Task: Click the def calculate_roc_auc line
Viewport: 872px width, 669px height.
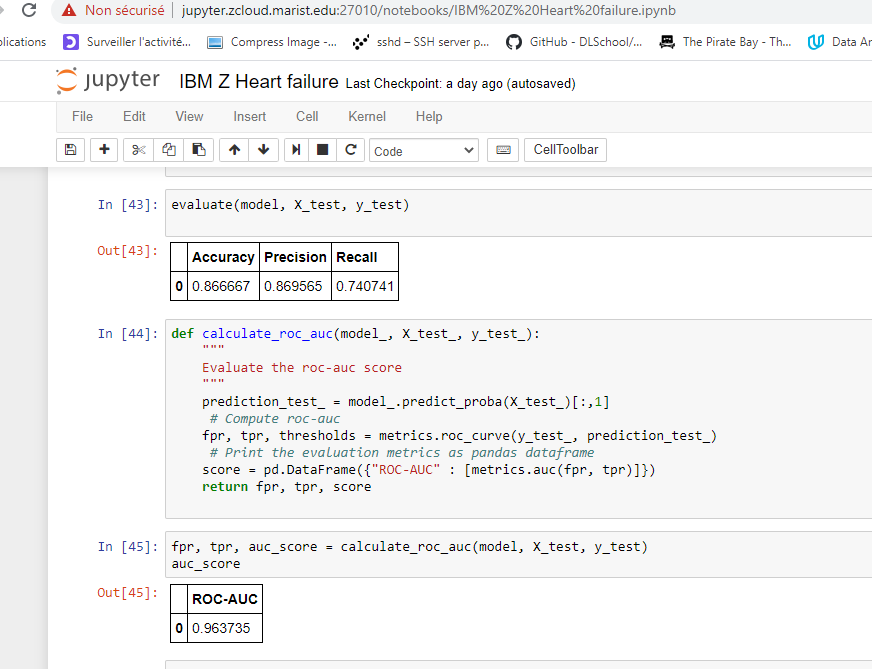Action: (x=355, y=334)
